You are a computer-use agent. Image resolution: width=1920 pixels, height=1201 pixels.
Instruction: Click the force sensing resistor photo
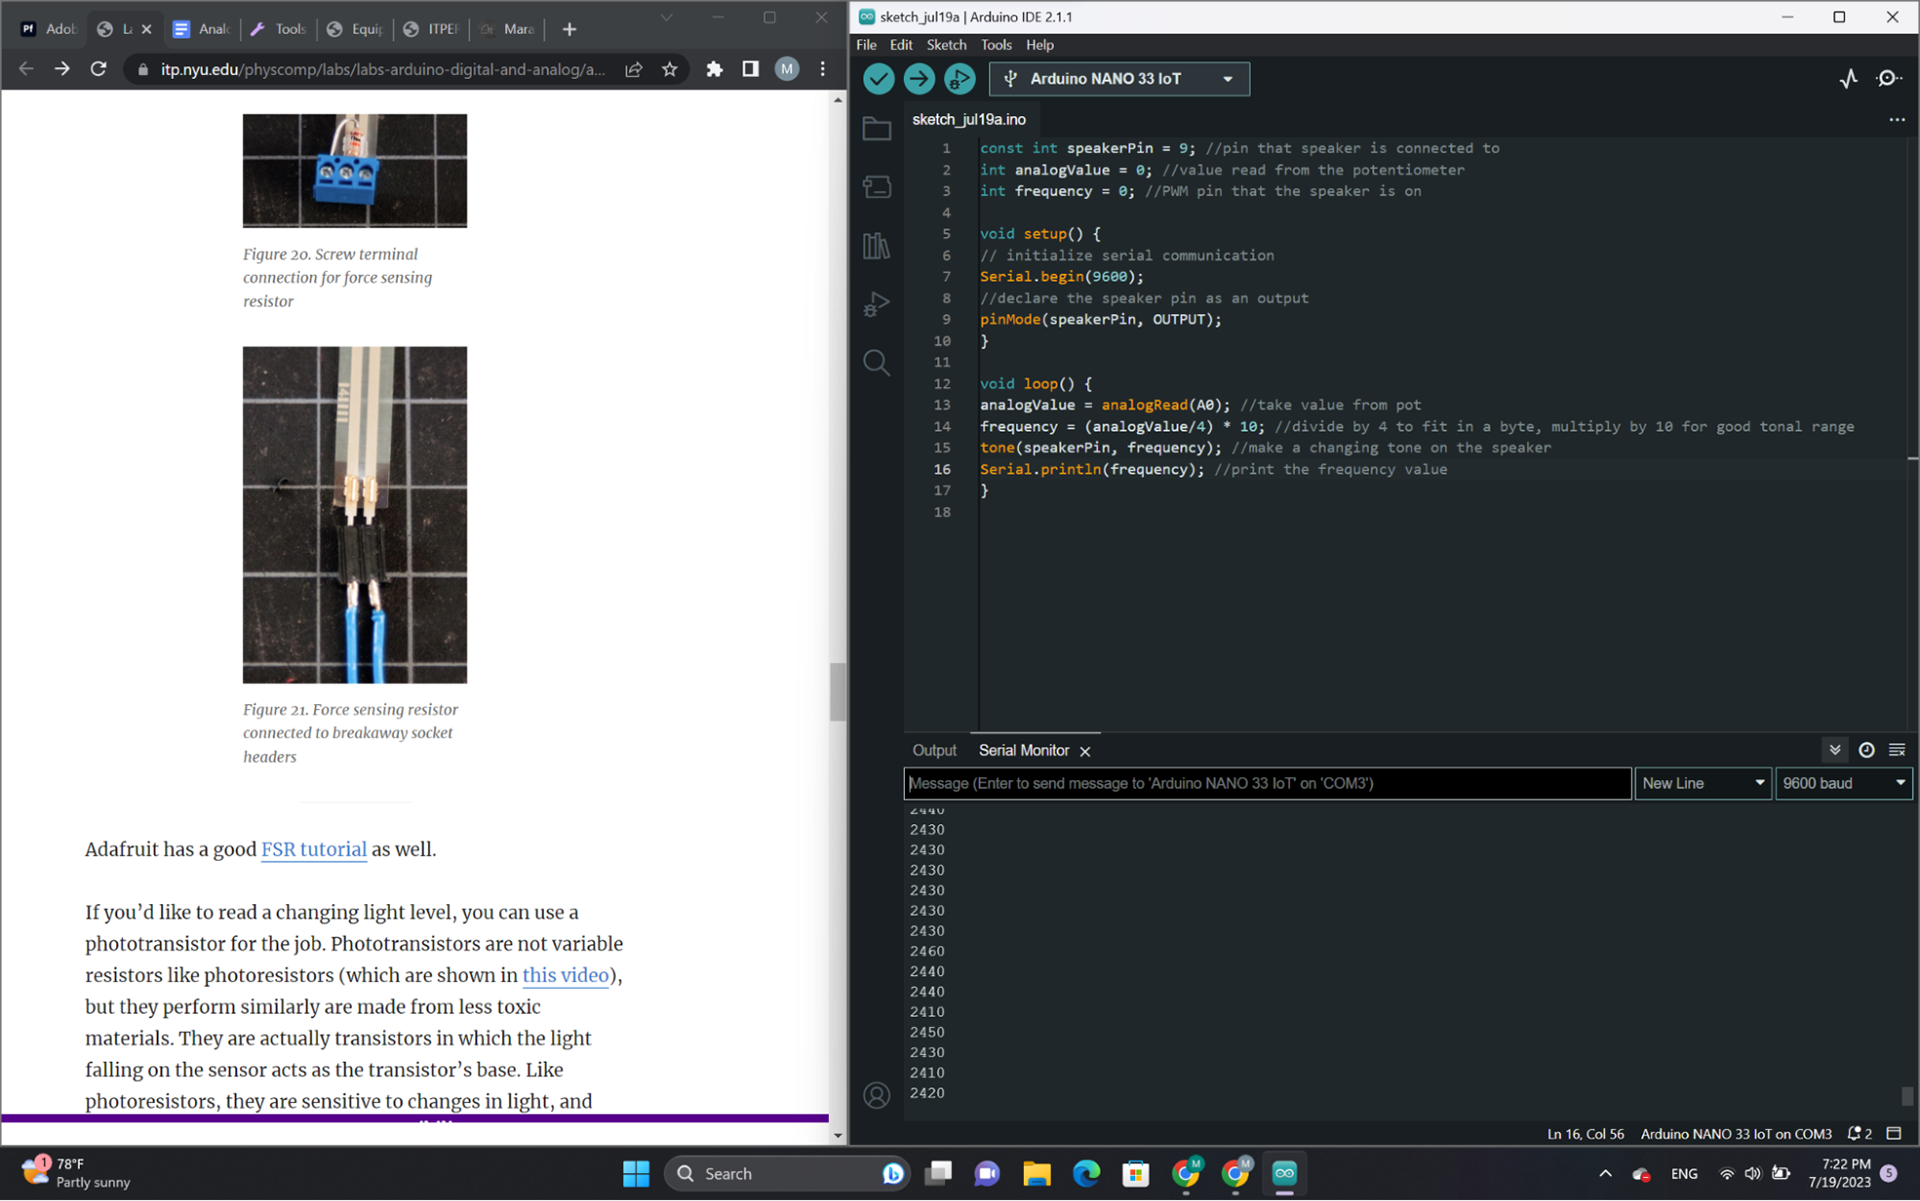pyautogui.click(x=354, y=515)
